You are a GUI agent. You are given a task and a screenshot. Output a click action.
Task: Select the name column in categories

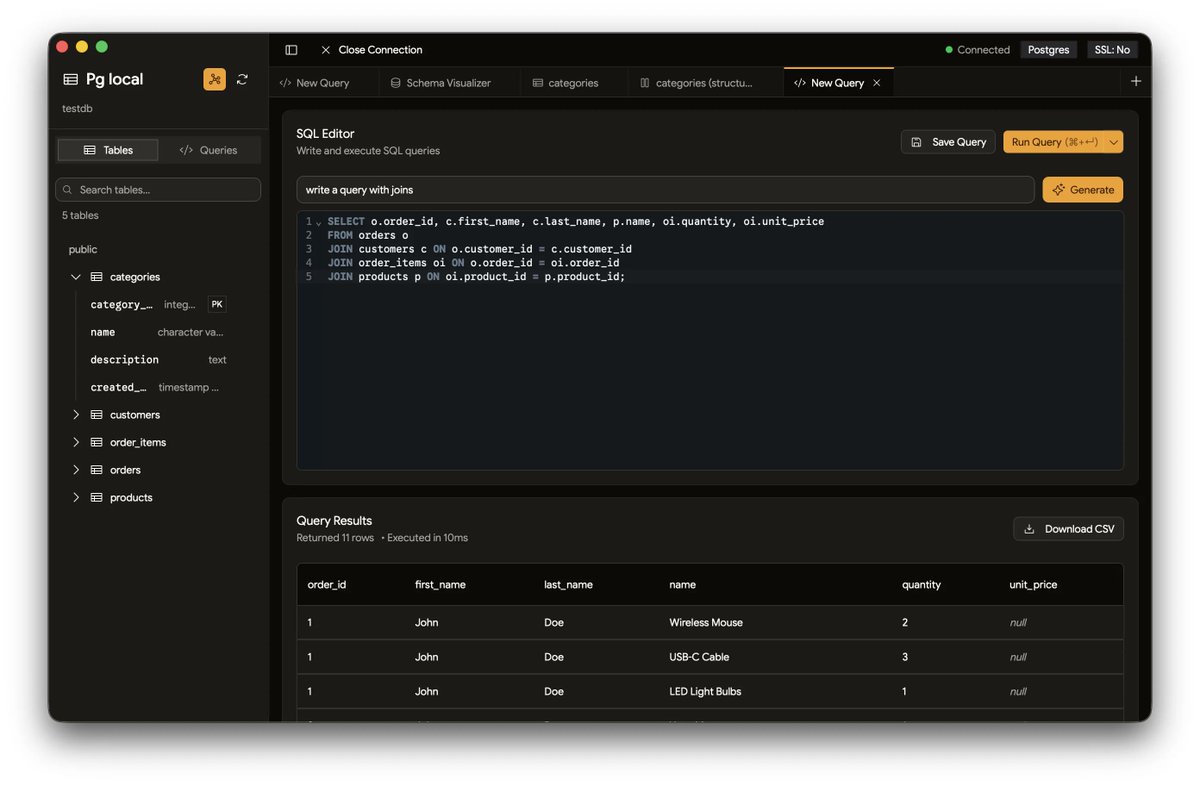[x=158, y=332]
